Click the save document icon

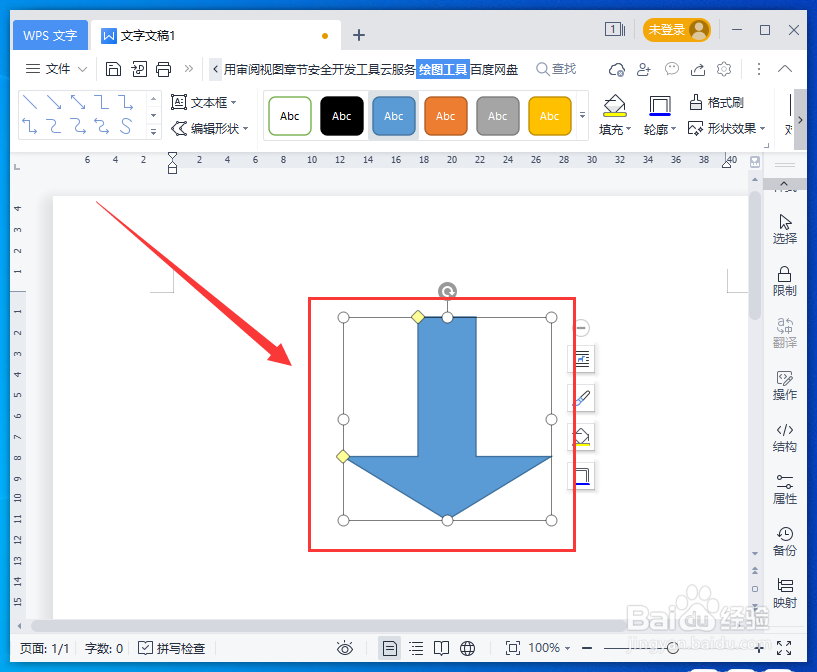(112, 69)
